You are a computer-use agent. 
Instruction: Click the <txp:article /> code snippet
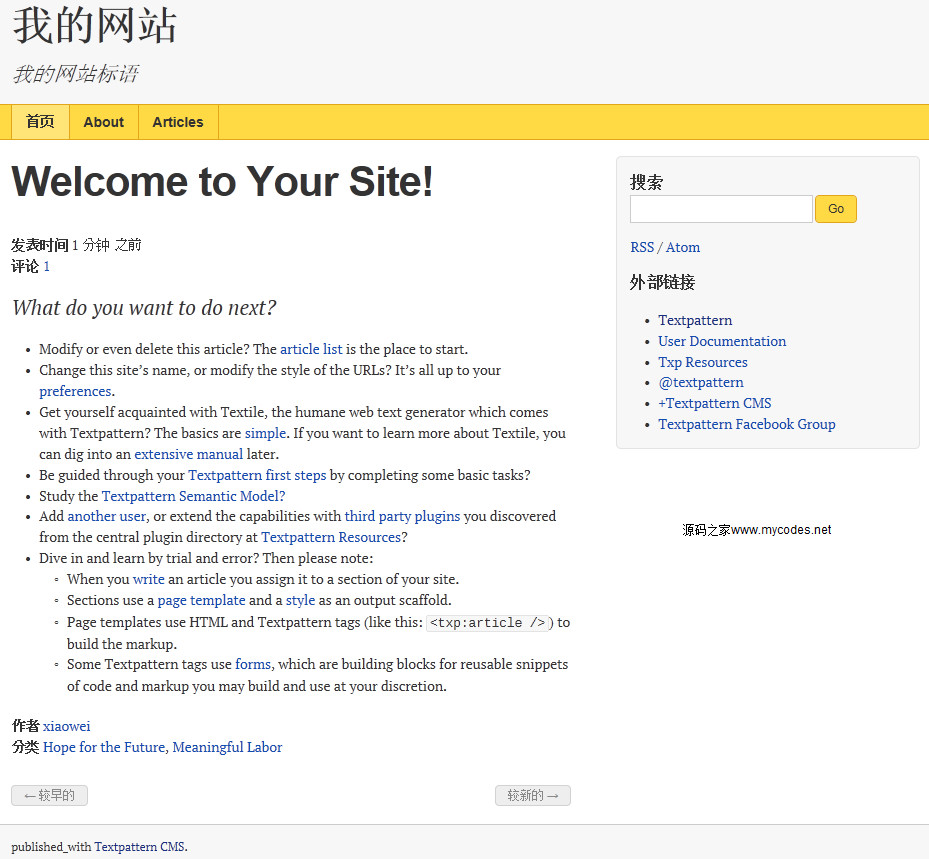tap(490, 623)
